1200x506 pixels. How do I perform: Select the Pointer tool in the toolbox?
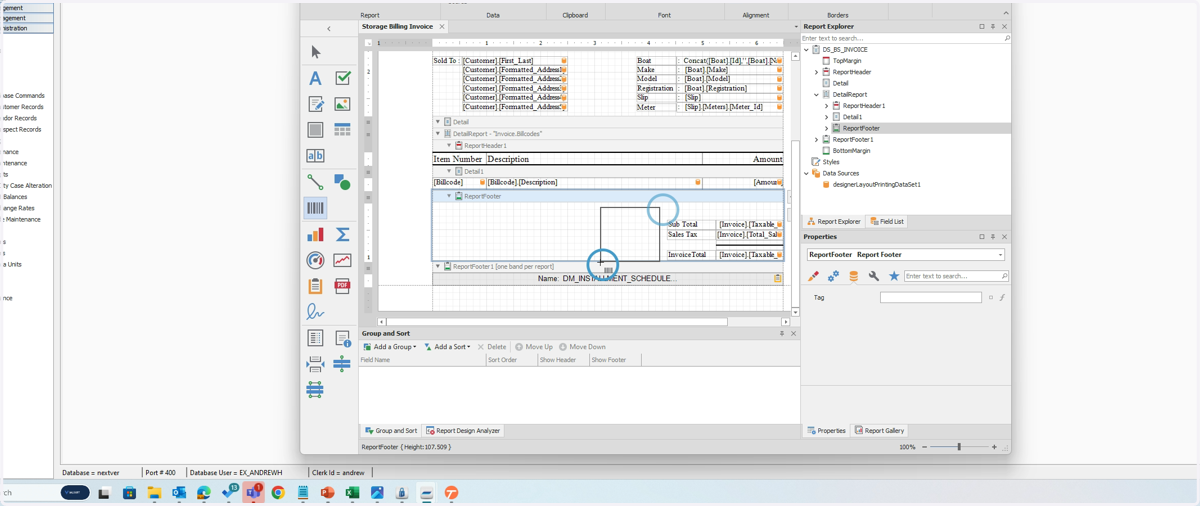pos(315,52)
